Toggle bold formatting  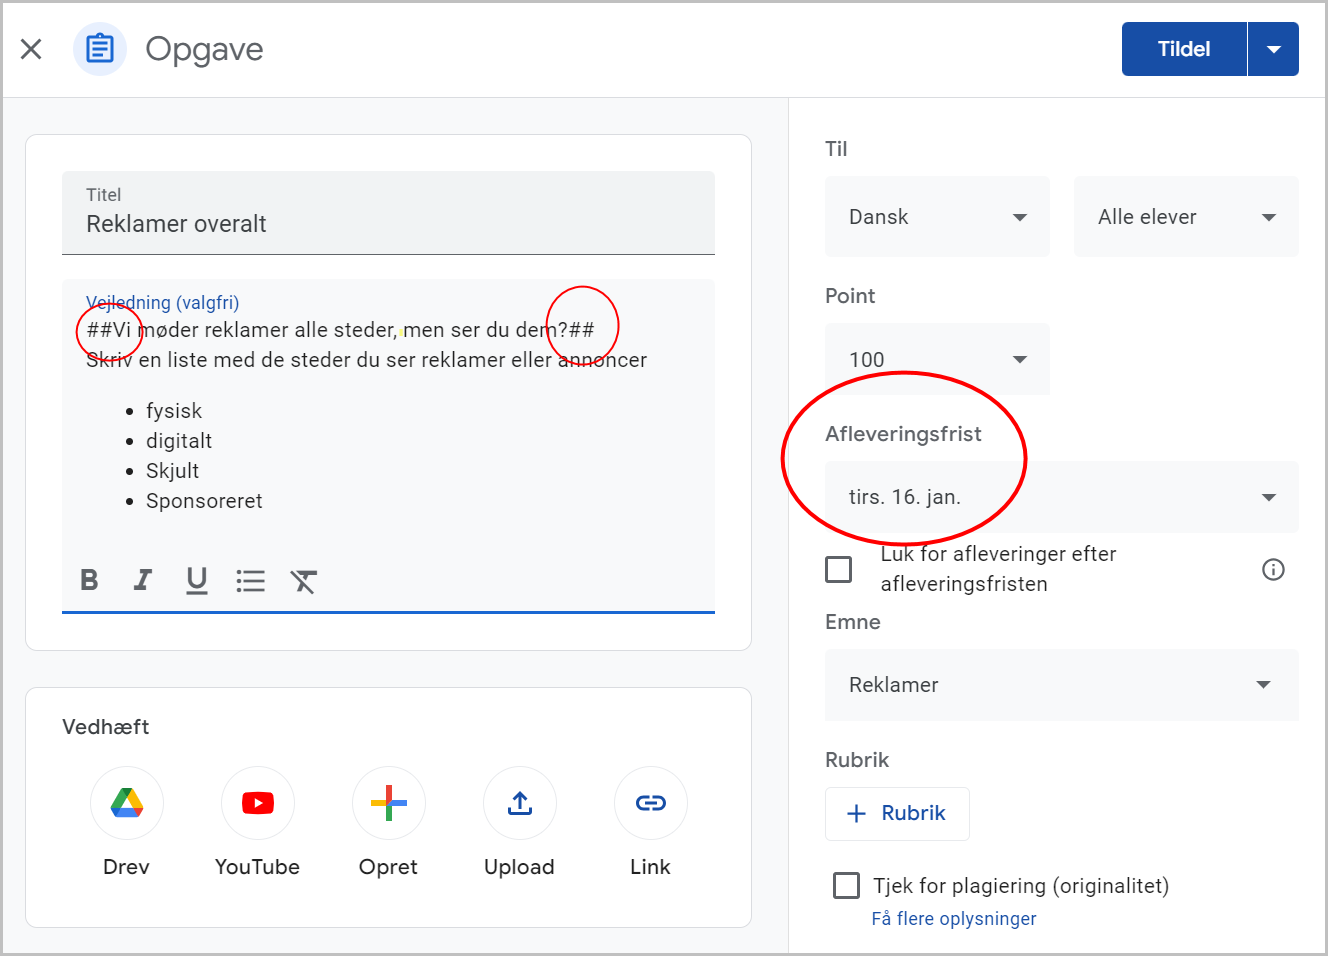(x=89, y=580)
